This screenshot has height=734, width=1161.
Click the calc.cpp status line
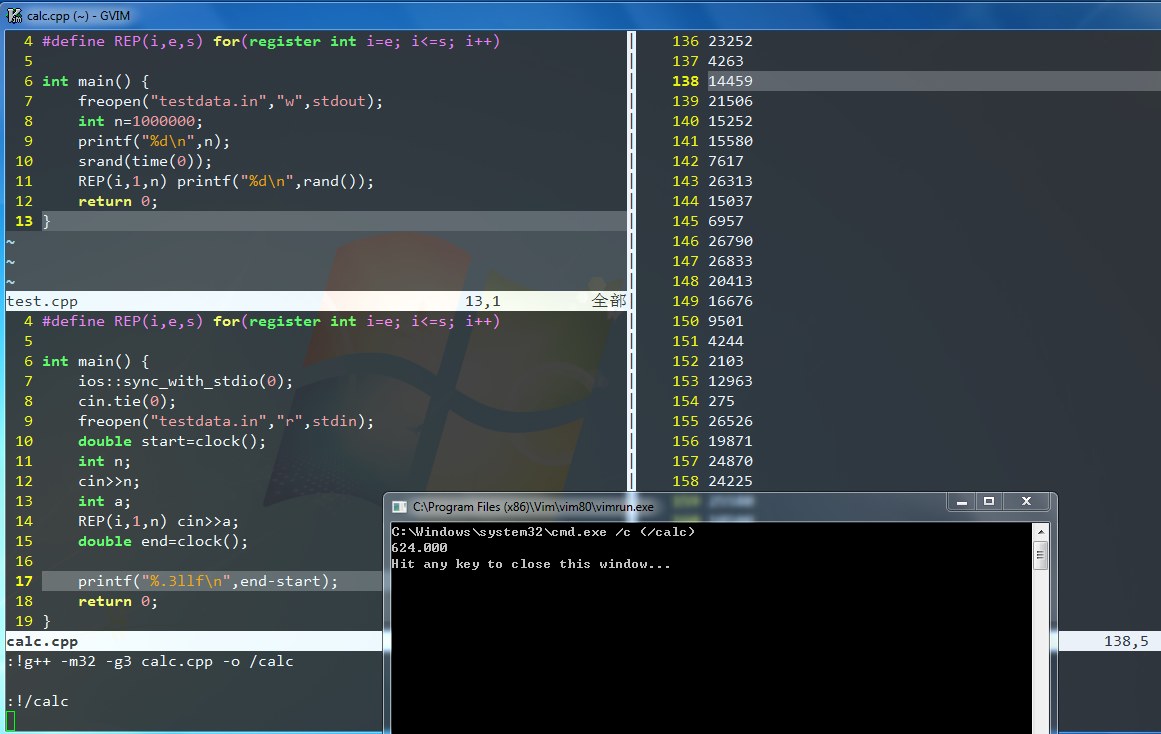tap(194, 641)
